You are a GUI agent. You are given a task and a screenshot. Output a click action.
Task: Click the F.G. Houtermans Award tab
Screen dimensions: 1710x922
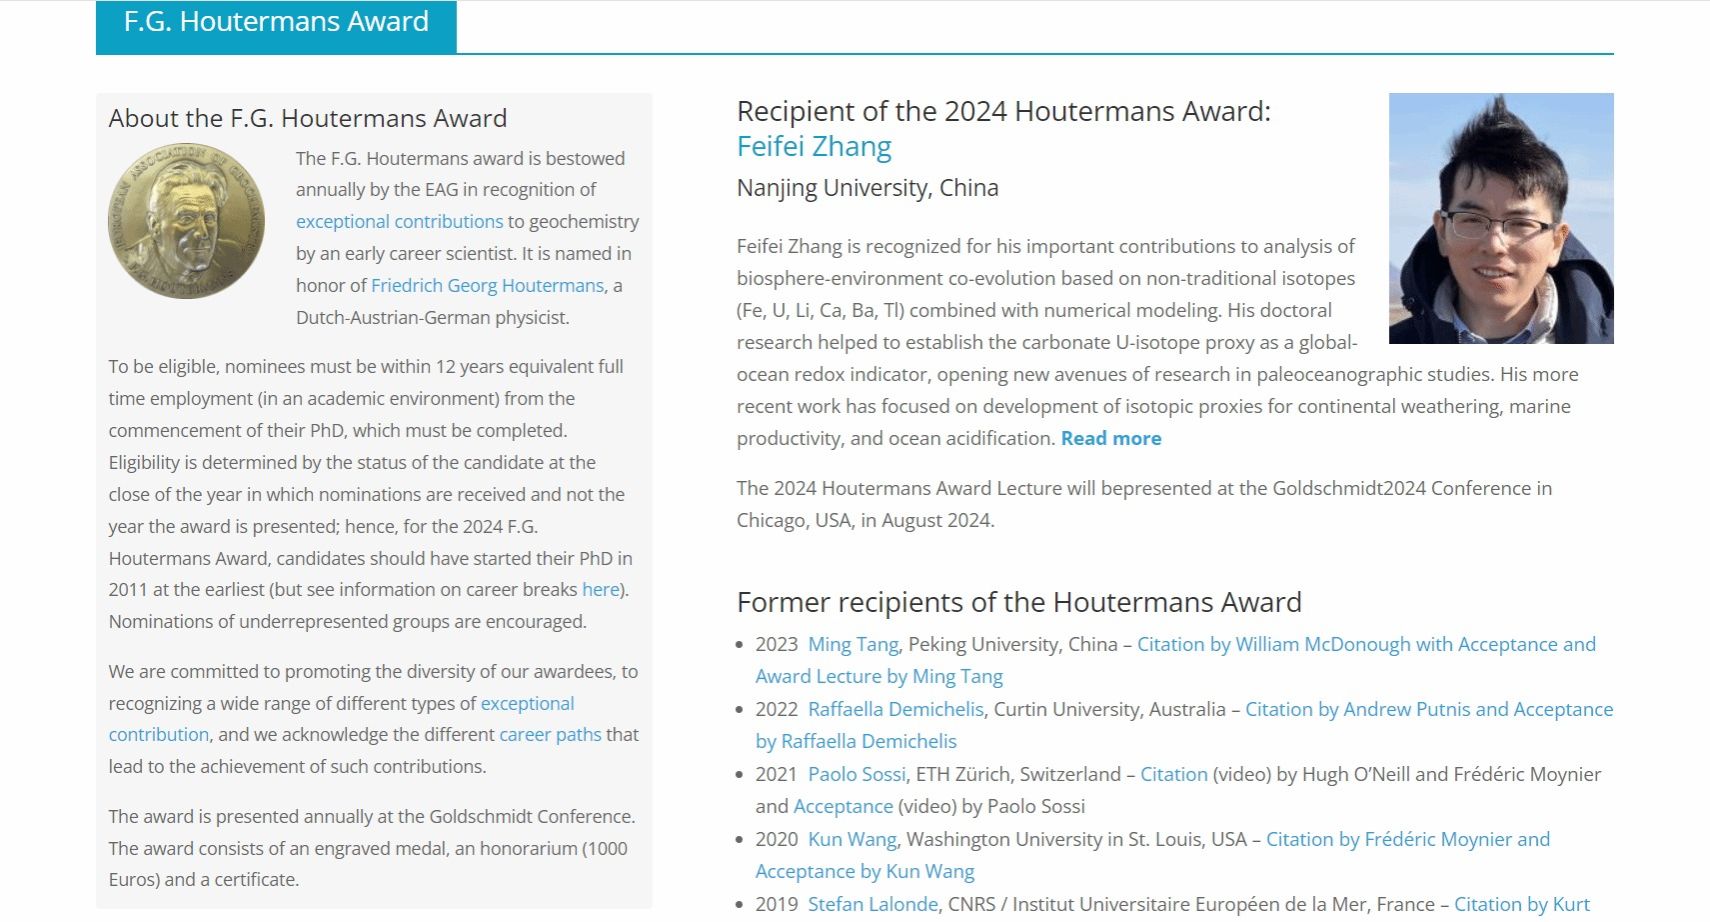(x=276, y=23)
